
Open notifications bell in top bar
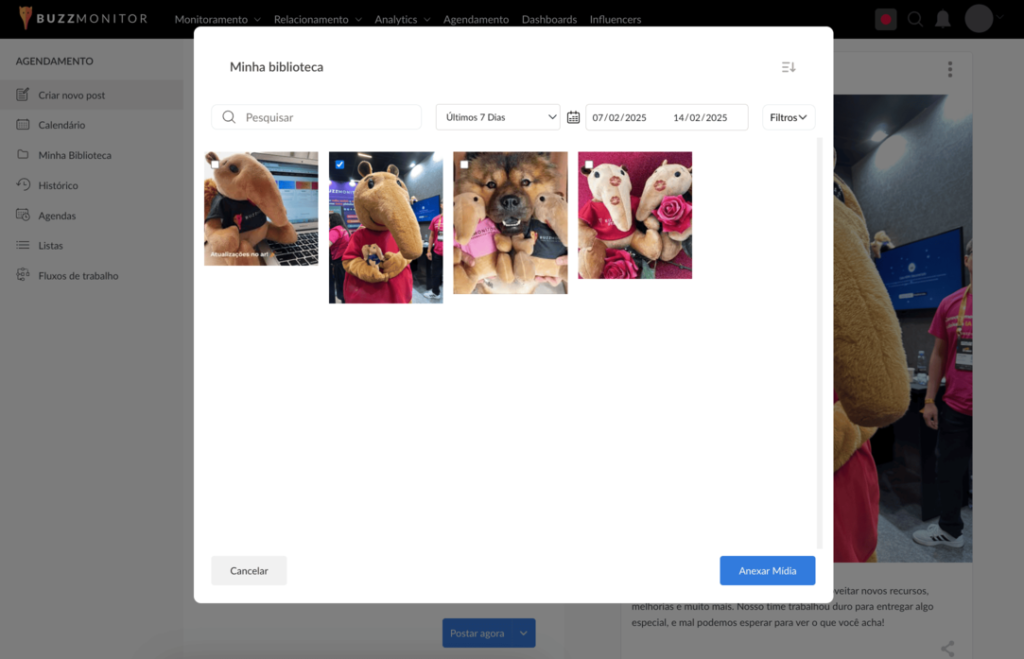942,19
